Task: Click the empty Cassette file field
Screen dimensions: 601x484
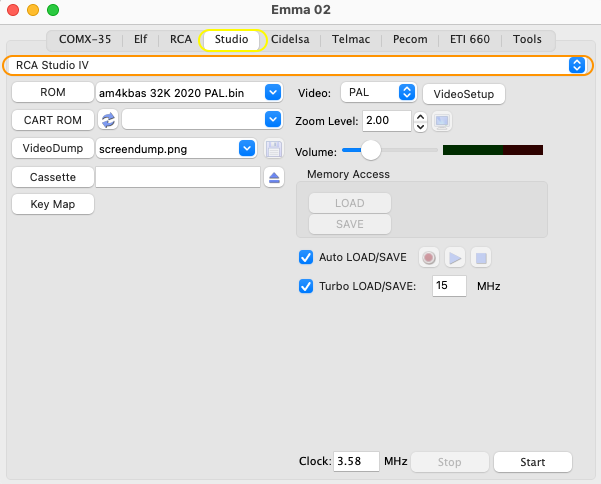Action: coord(178,177)
